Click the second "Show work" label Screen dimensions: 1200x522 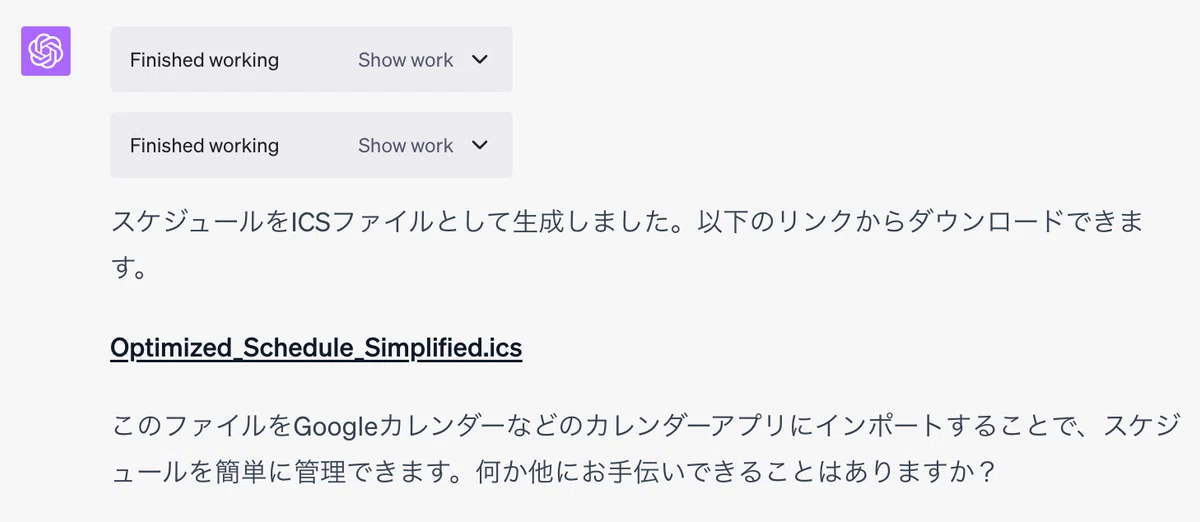coord(406,145)
